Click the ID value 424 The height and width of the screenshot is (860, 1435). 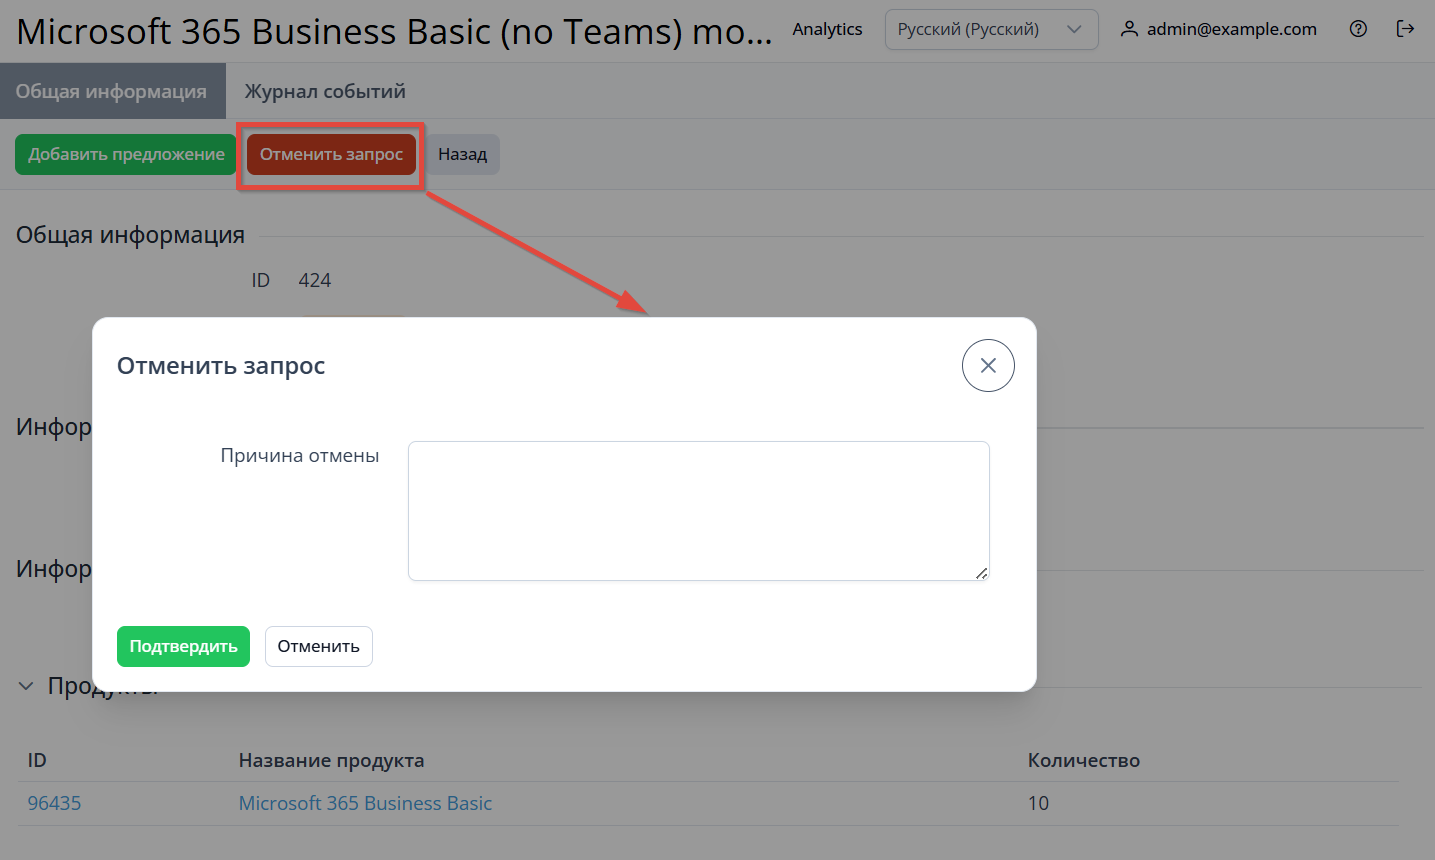(x=314, y=280)
